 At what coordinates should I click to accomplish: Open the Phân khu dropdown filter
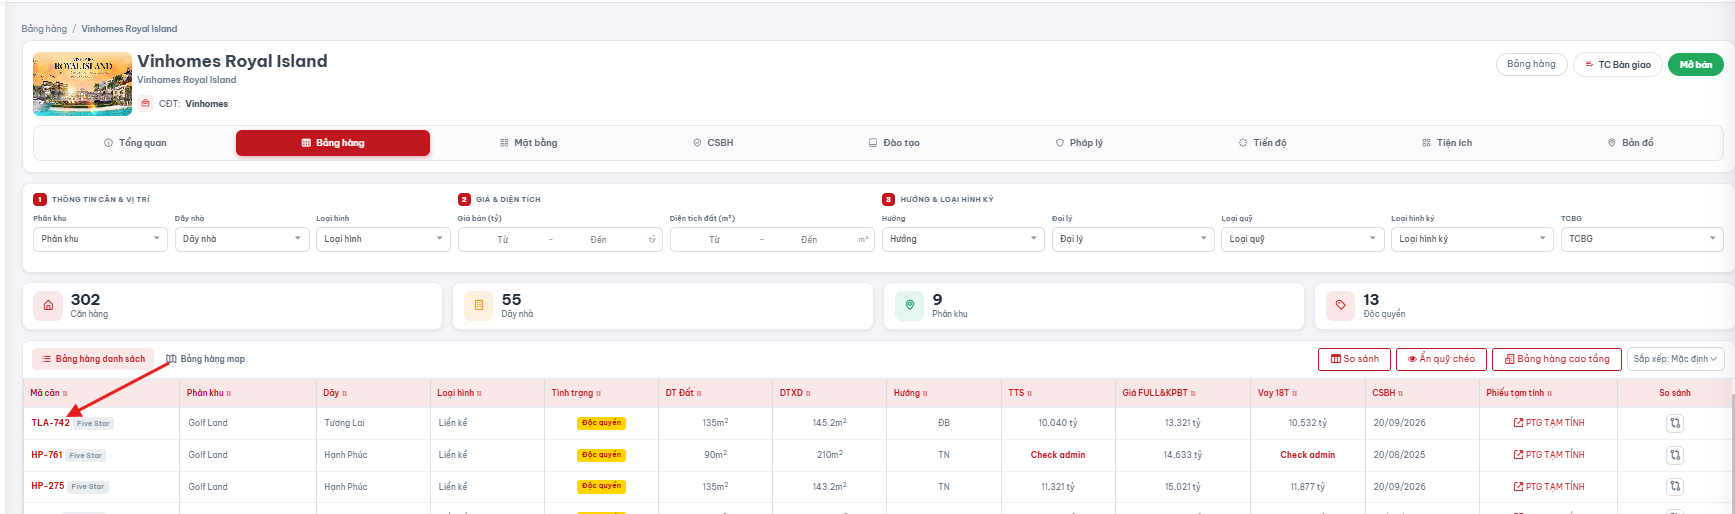(x=100, y=239)
